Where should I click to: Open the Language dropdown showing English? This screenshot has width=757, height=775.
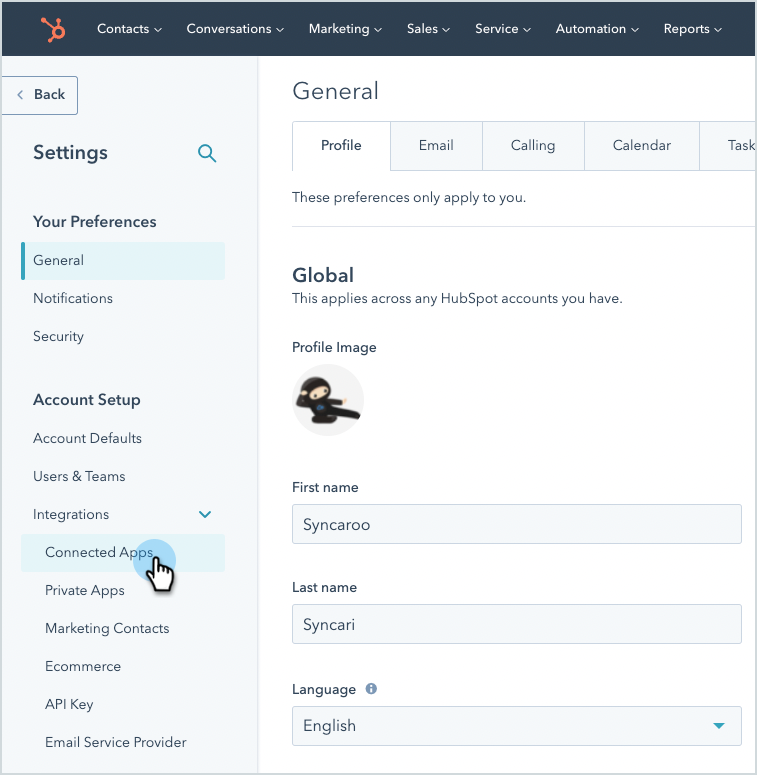tap(517, 726)
